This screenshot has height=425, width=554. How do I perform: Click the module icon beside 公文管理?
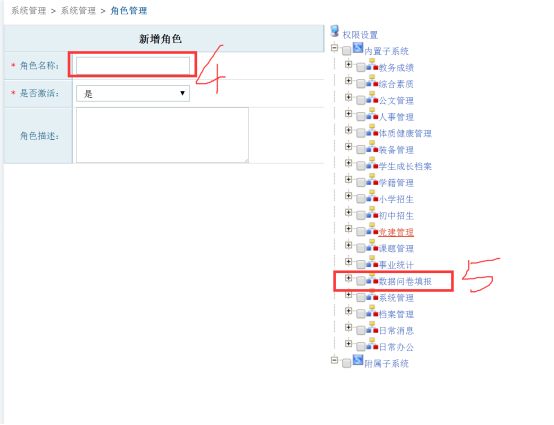pos(372,98)
